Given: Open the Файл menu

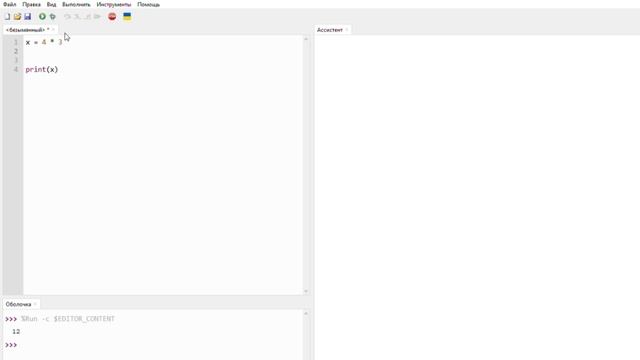Looking at the screenshot, I should pyautogui.click(x=10, y=4).
